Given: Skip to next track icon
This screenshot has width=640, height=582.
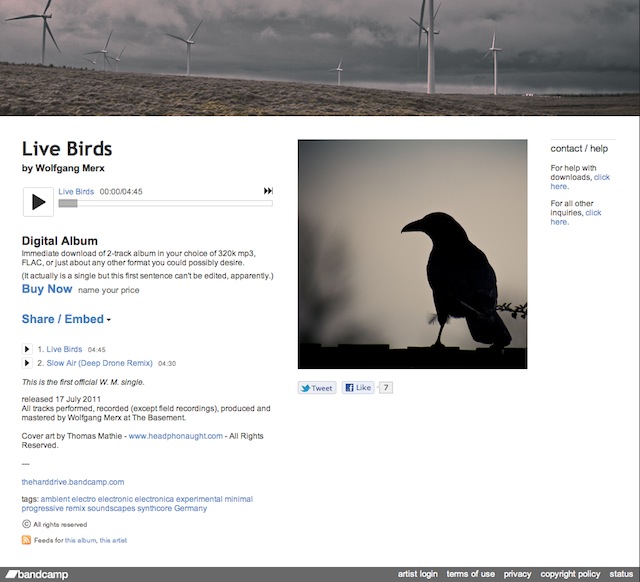Looking at the screenshot, I should click(x=268, y=191).
